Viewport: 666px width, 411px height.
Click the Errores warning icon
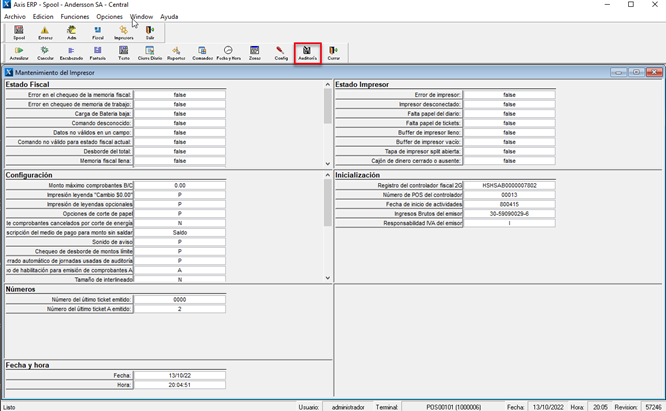[45, 33]
